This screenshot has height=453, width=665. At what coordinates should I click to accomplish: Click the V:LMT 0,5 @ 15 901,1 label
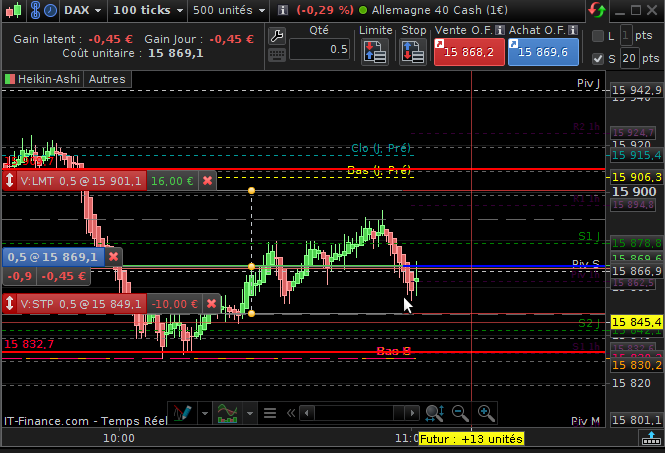click(x=81, y=181)
